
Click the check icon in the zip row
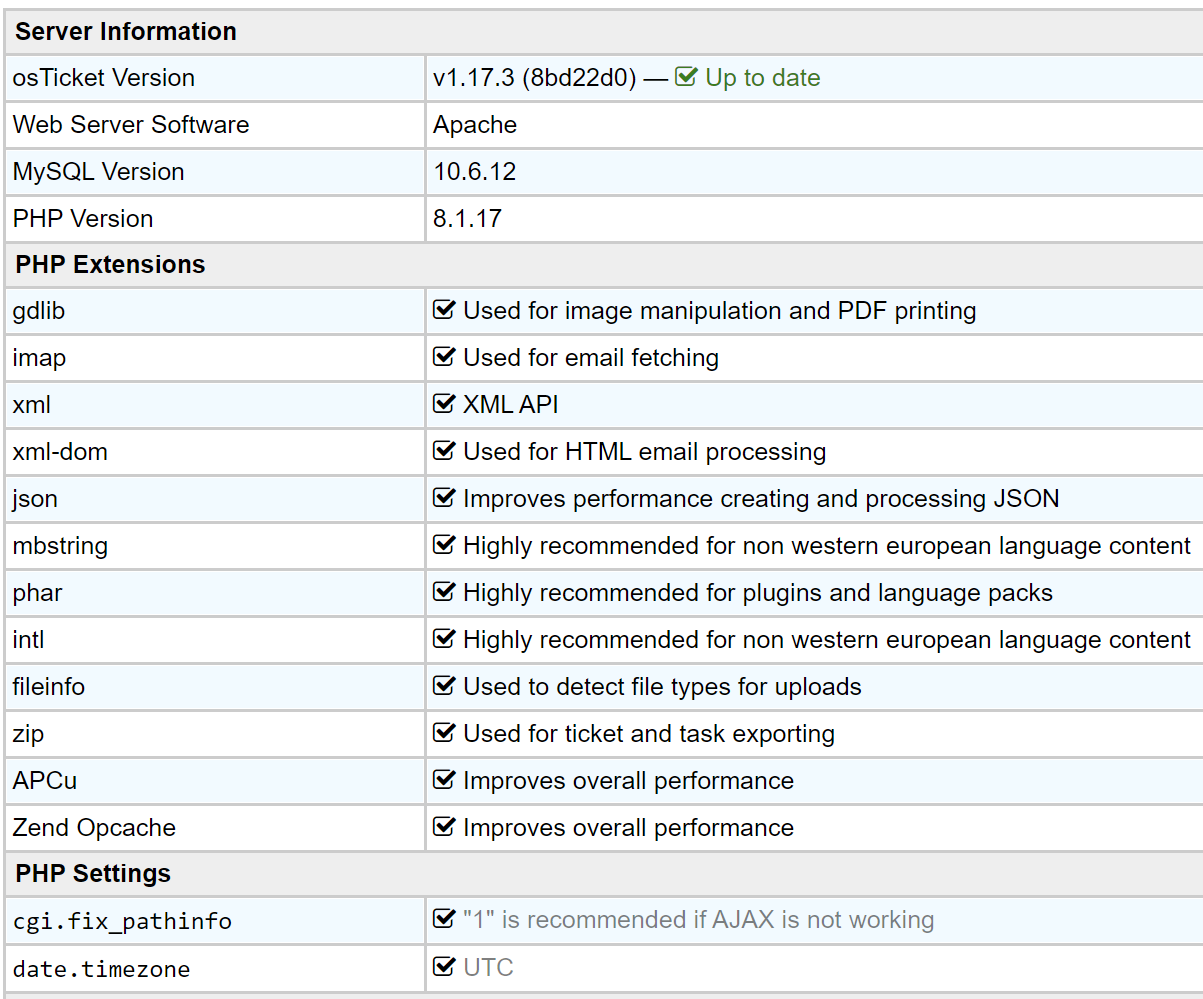pos(444,734)
